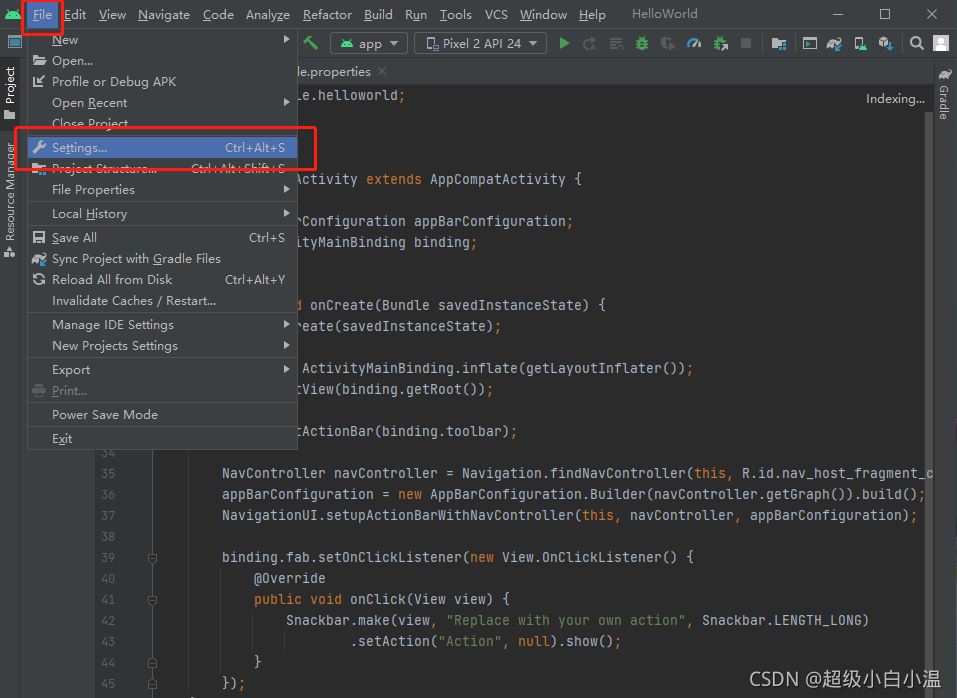Click the Make Project hammer icon

tap(311, 43)
